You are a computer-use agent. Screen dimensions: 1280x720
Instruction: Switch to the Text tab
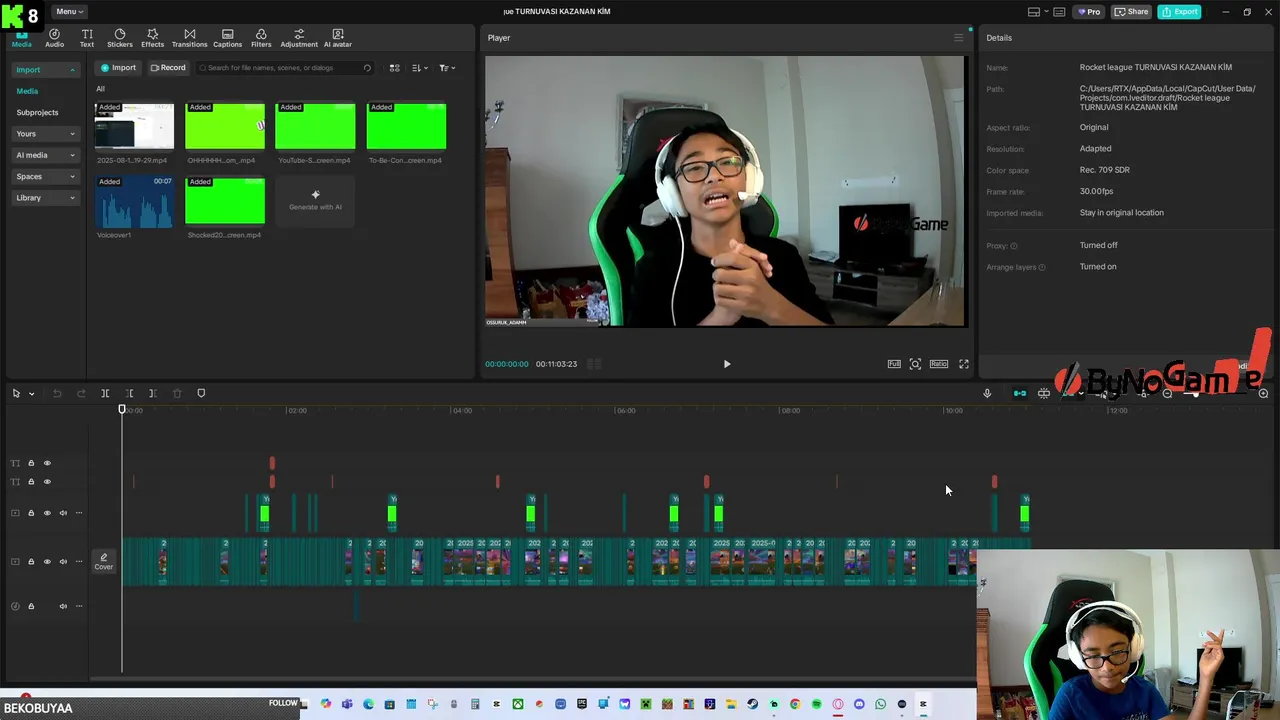point(87,38)
